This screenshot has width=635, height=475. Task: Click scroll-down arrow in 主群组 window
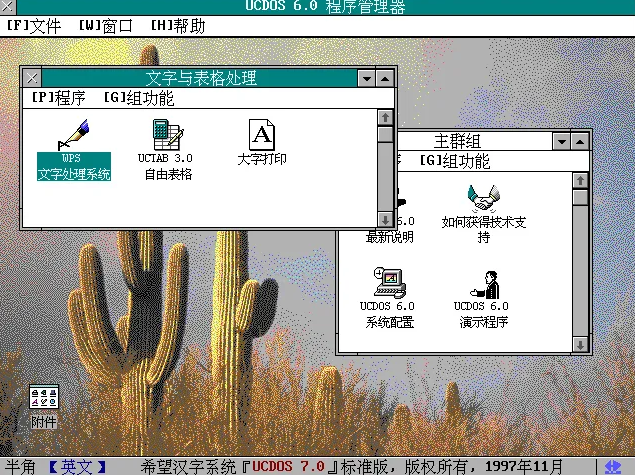point(580,345)
